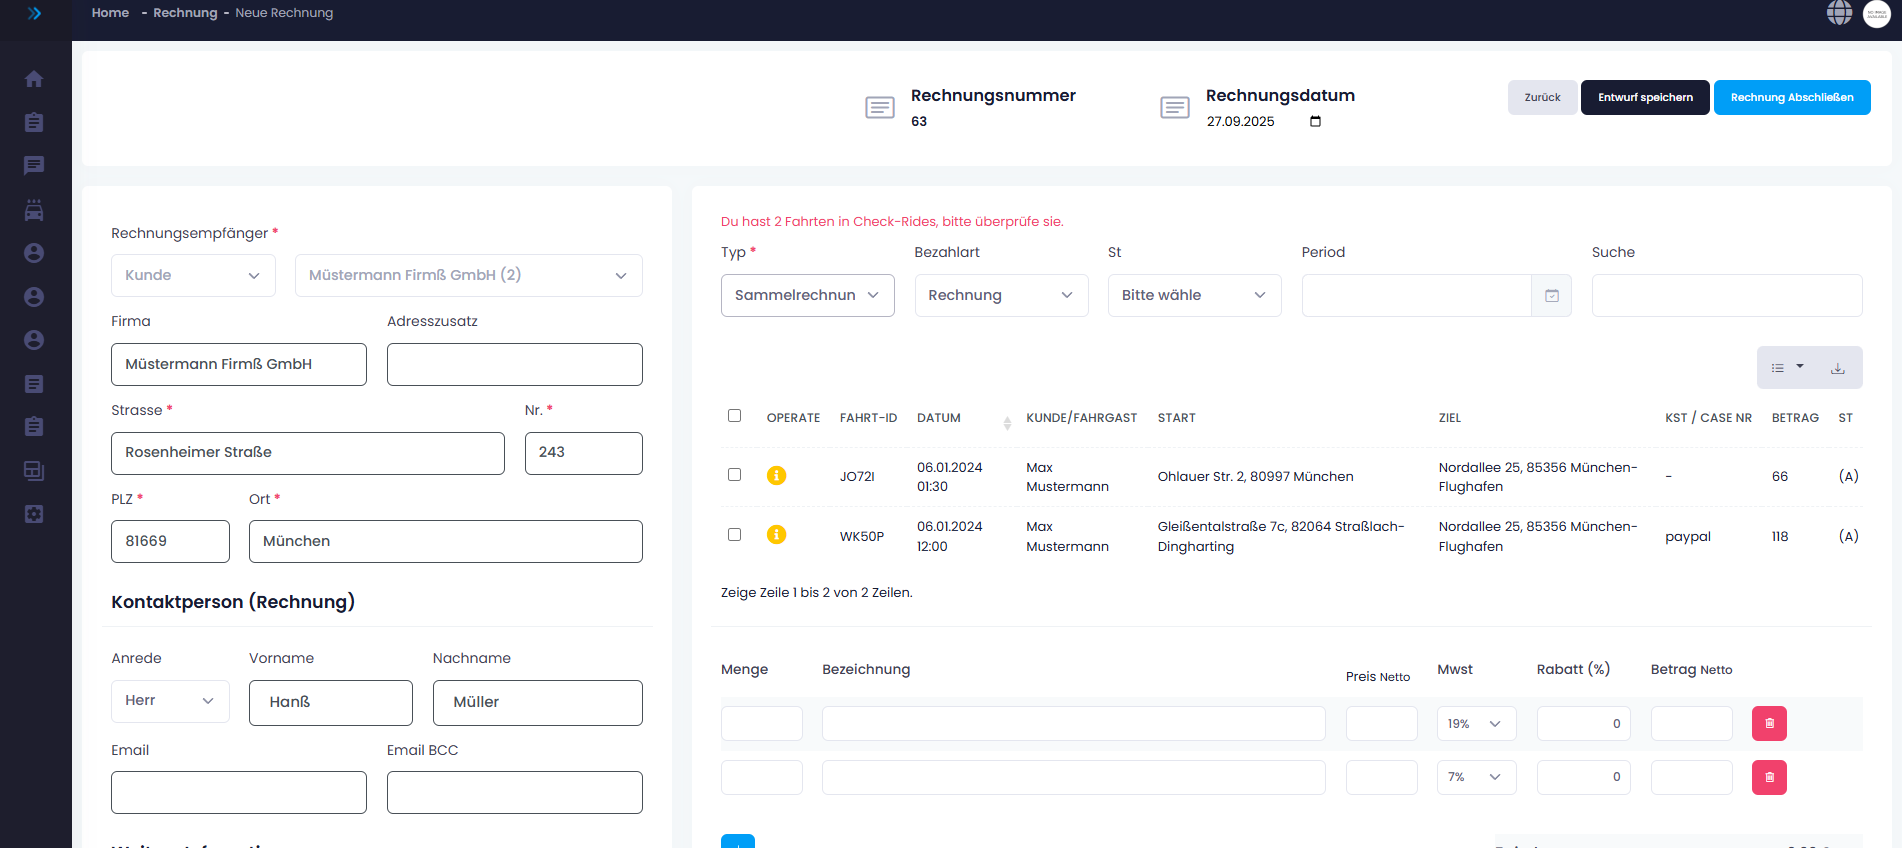
Task: Delete the 19% Mwst line item
Action: click(x=1768, y=724)
